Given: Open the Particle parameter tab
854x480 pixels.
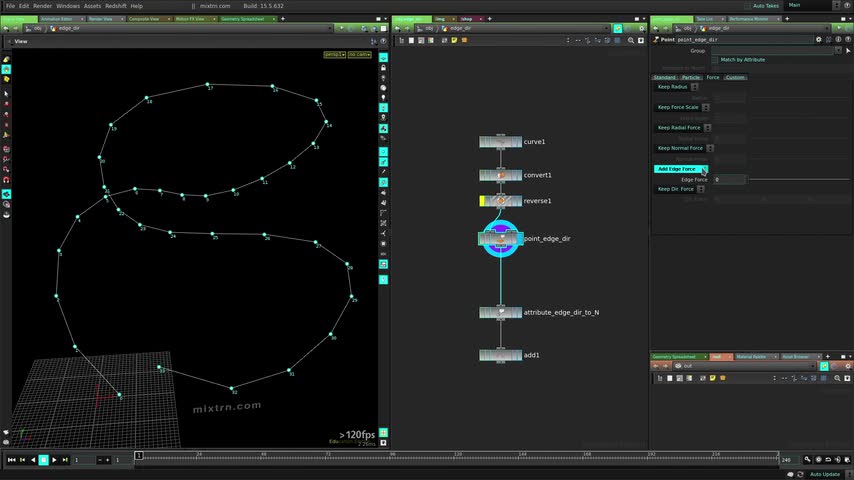Looking at the screenshot, I should pyautogui.click(x=691, y=77).
